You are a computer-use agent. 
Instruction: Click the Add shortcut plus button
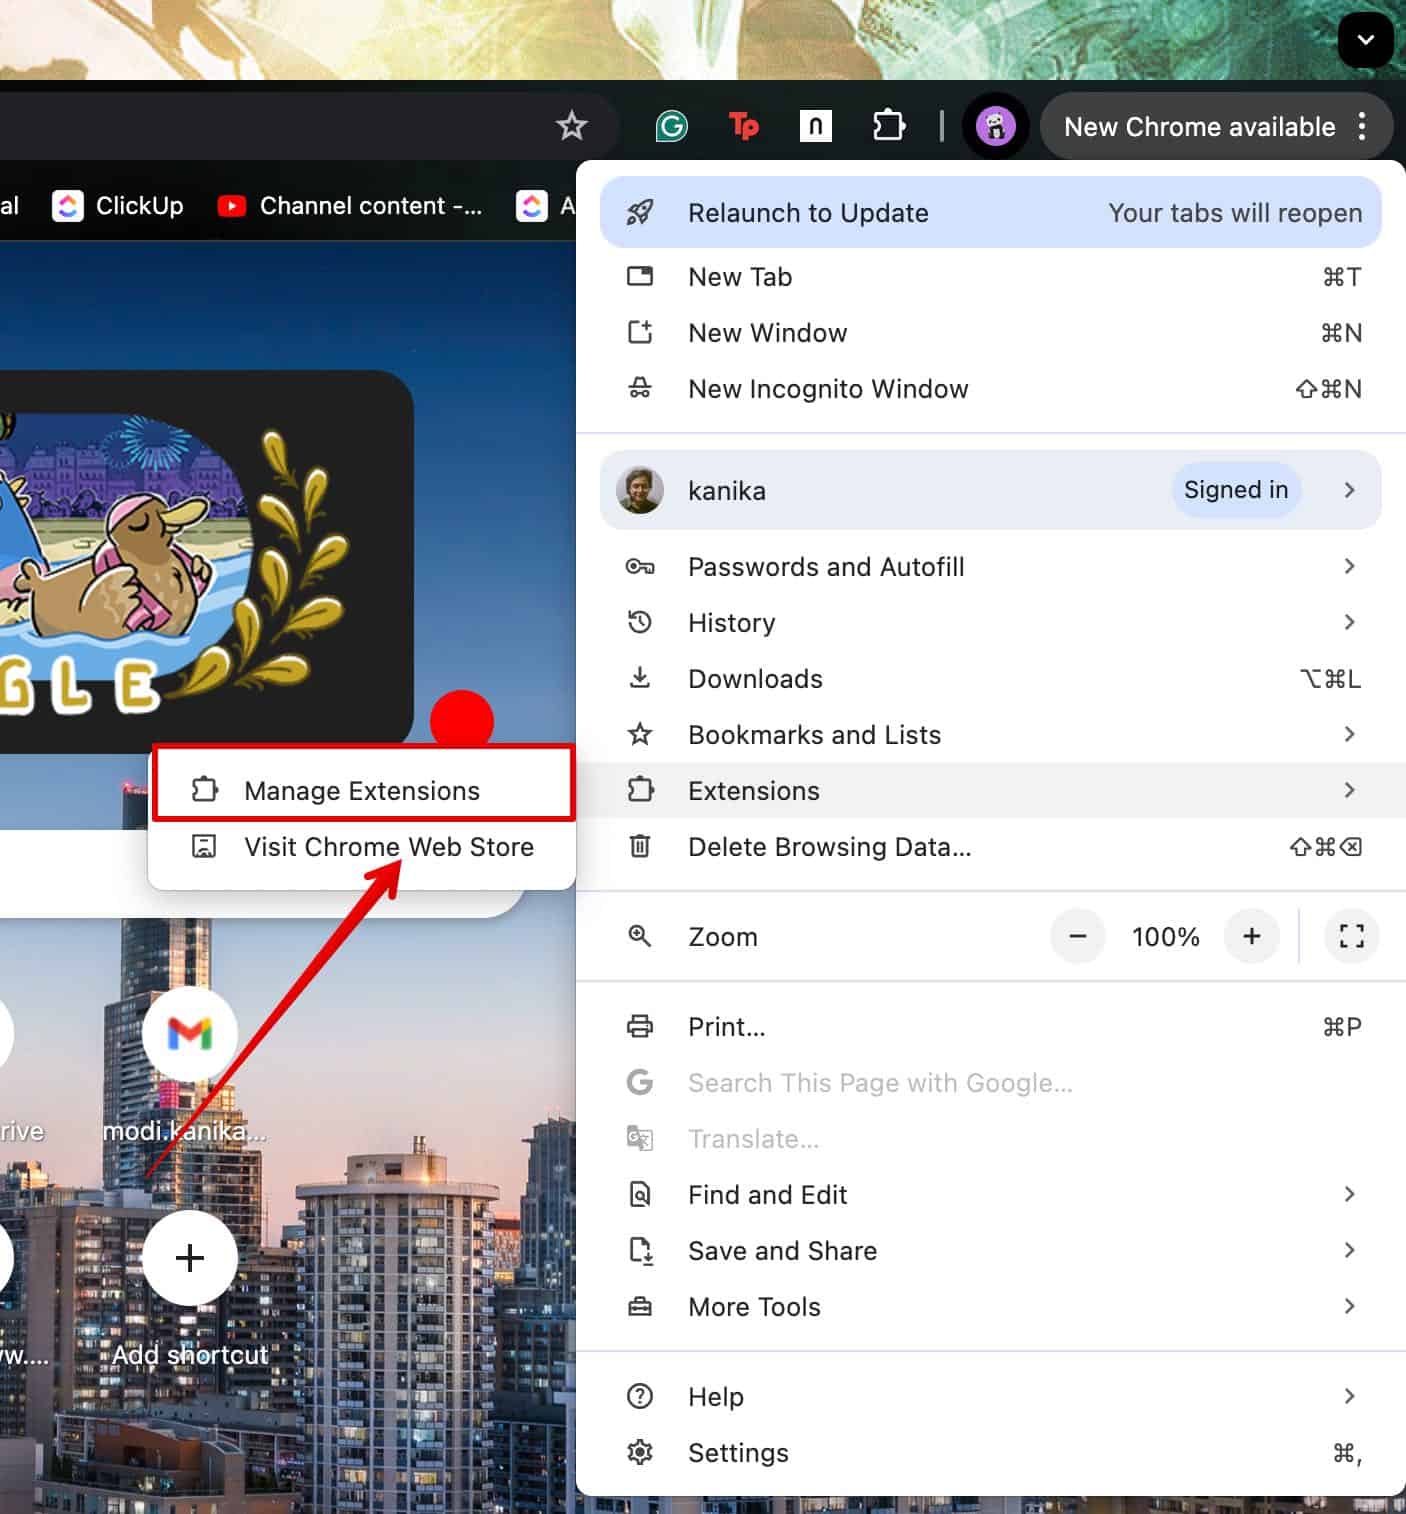coord(190,1258)
